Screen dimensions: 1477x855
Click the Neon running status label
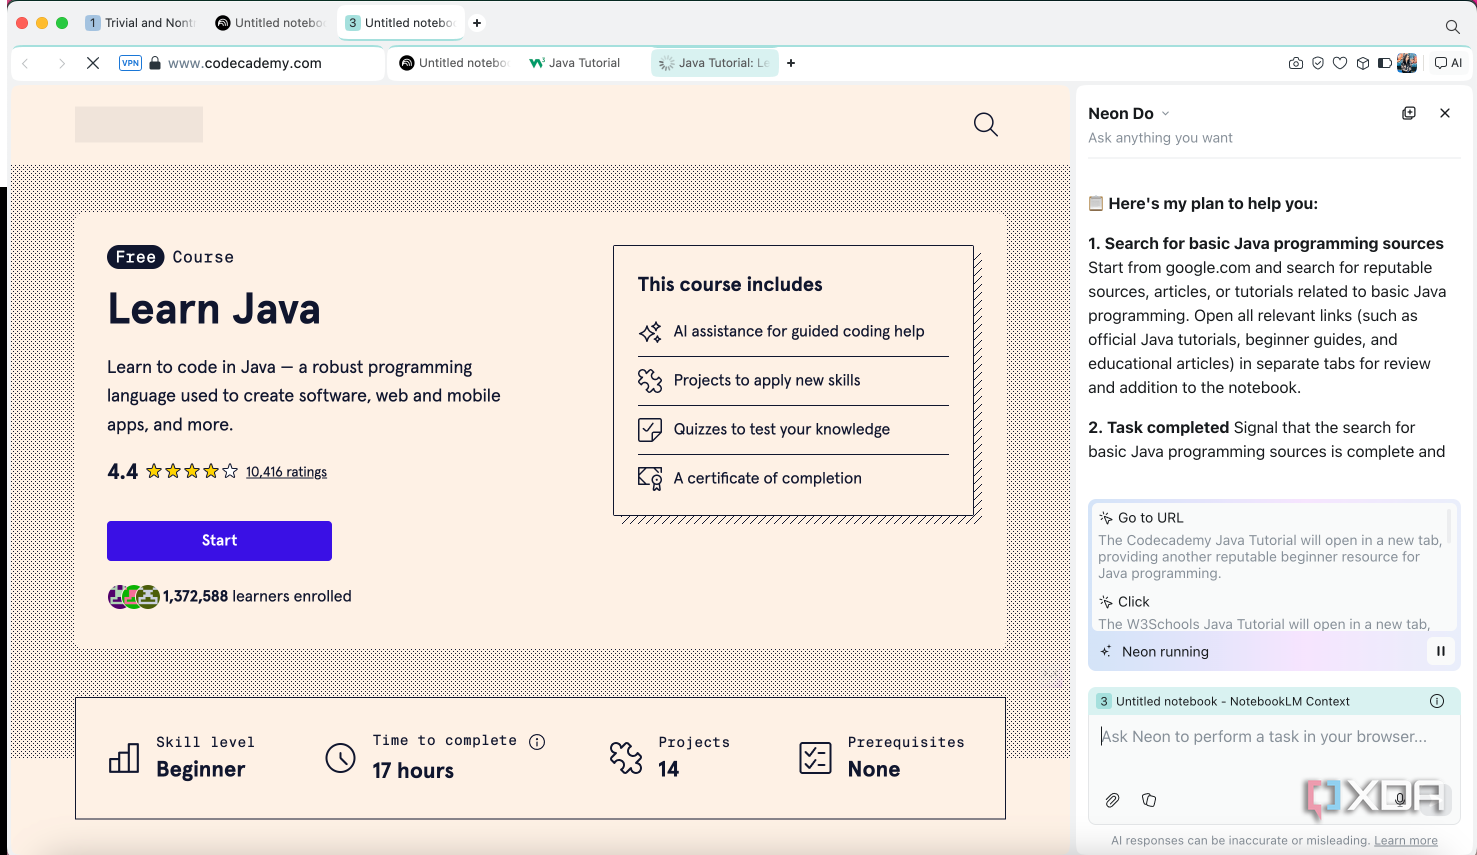pyautogui.click(x=1165, y=652)
